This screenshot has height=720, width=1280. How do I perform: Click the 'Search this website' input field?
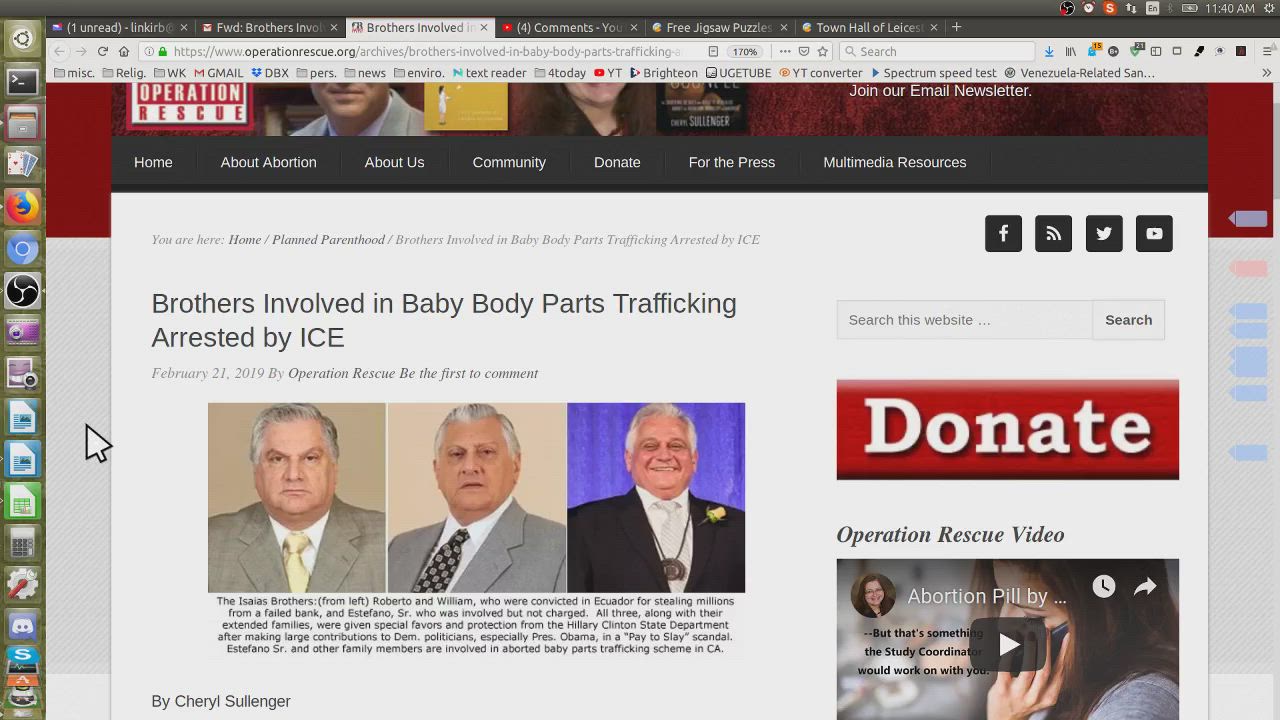[x=964, y=320]
